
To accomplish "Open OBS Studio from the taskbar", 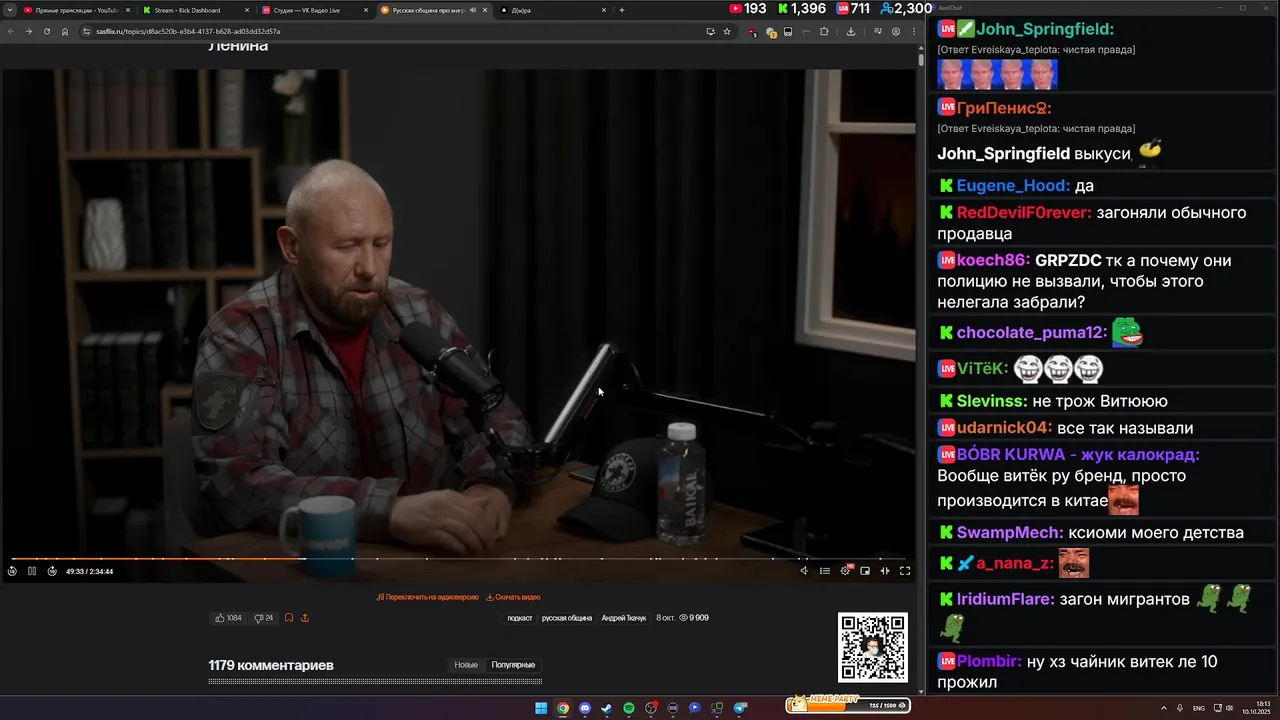I will (x=651, y=708).
